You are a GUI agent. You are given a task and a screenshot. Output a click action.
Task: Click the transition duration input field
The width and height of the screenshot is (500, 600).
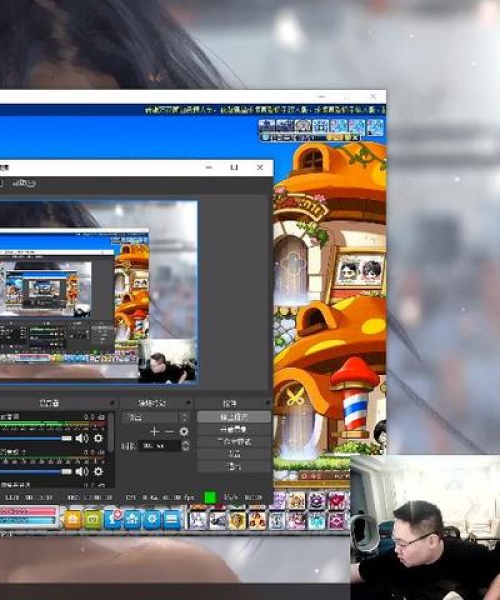[x=159, y=446]
